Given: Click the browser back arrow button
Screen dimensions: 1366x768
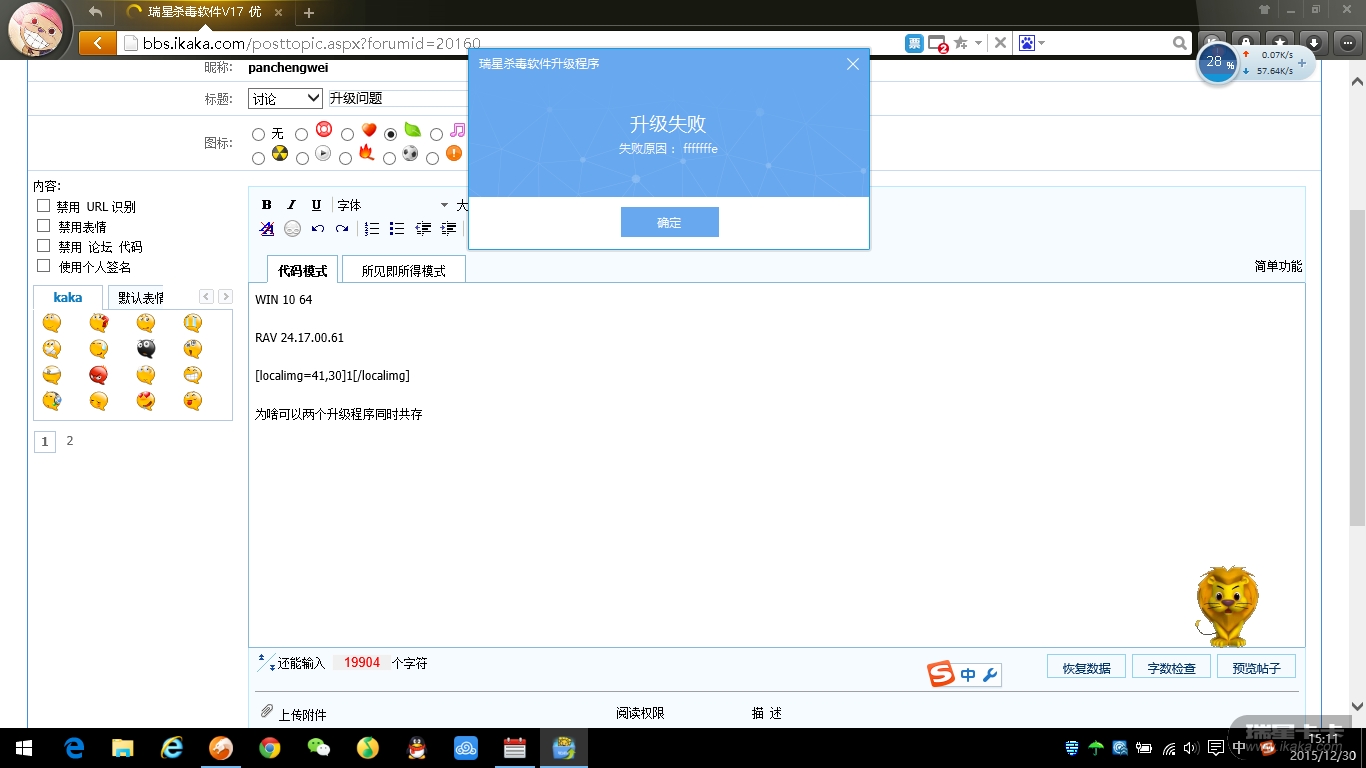Looking at the screenshot, I should (x=96, y=43).
